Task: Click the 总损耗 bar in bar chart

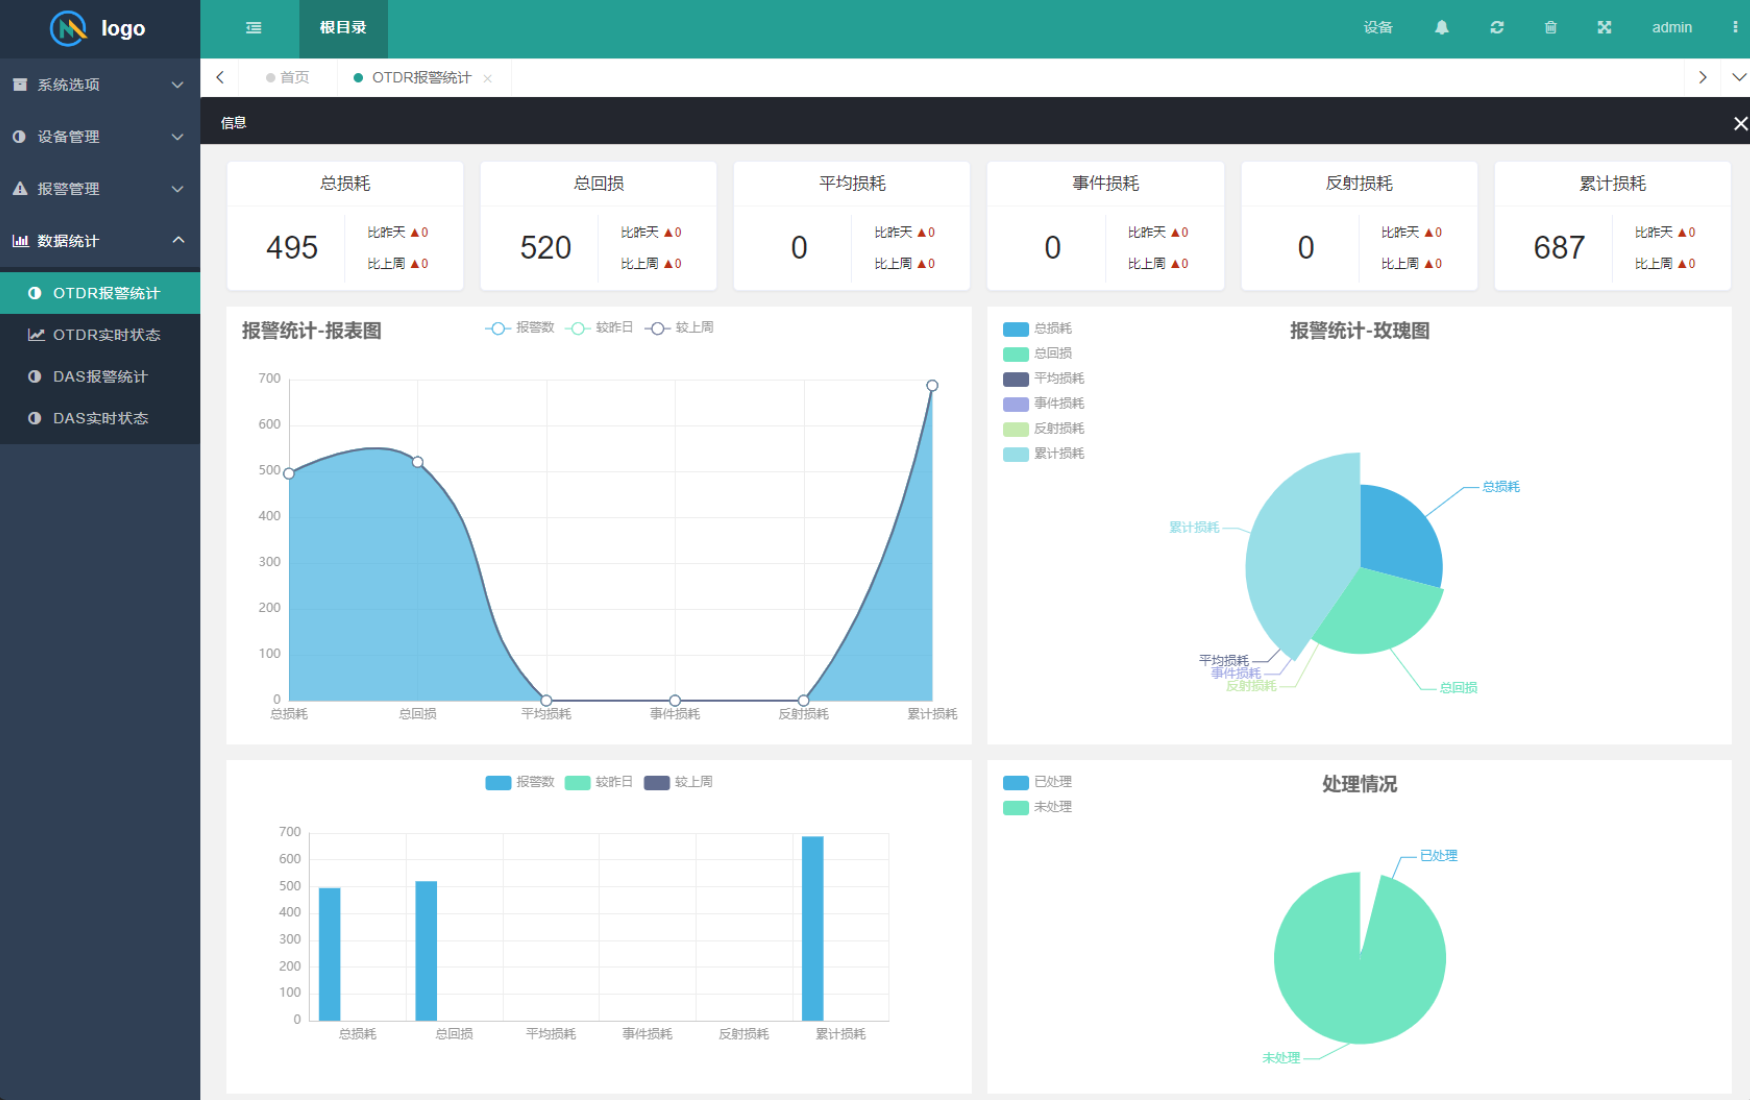Action: pos(330,954)
